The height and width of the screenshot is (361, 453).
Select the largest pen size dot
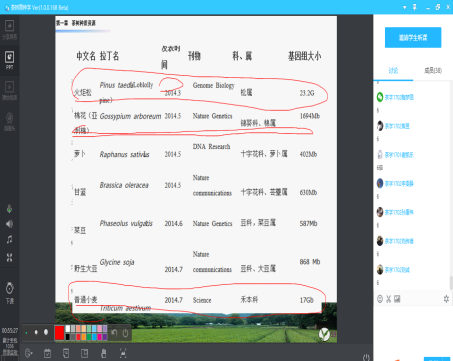(46, 332)
